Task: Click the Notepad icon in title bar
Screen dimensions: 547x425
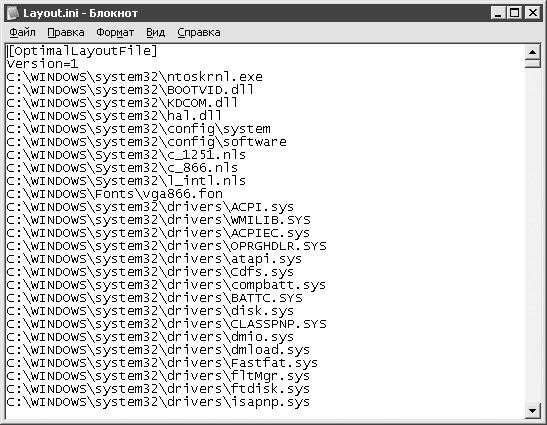Action: (13, 13)
